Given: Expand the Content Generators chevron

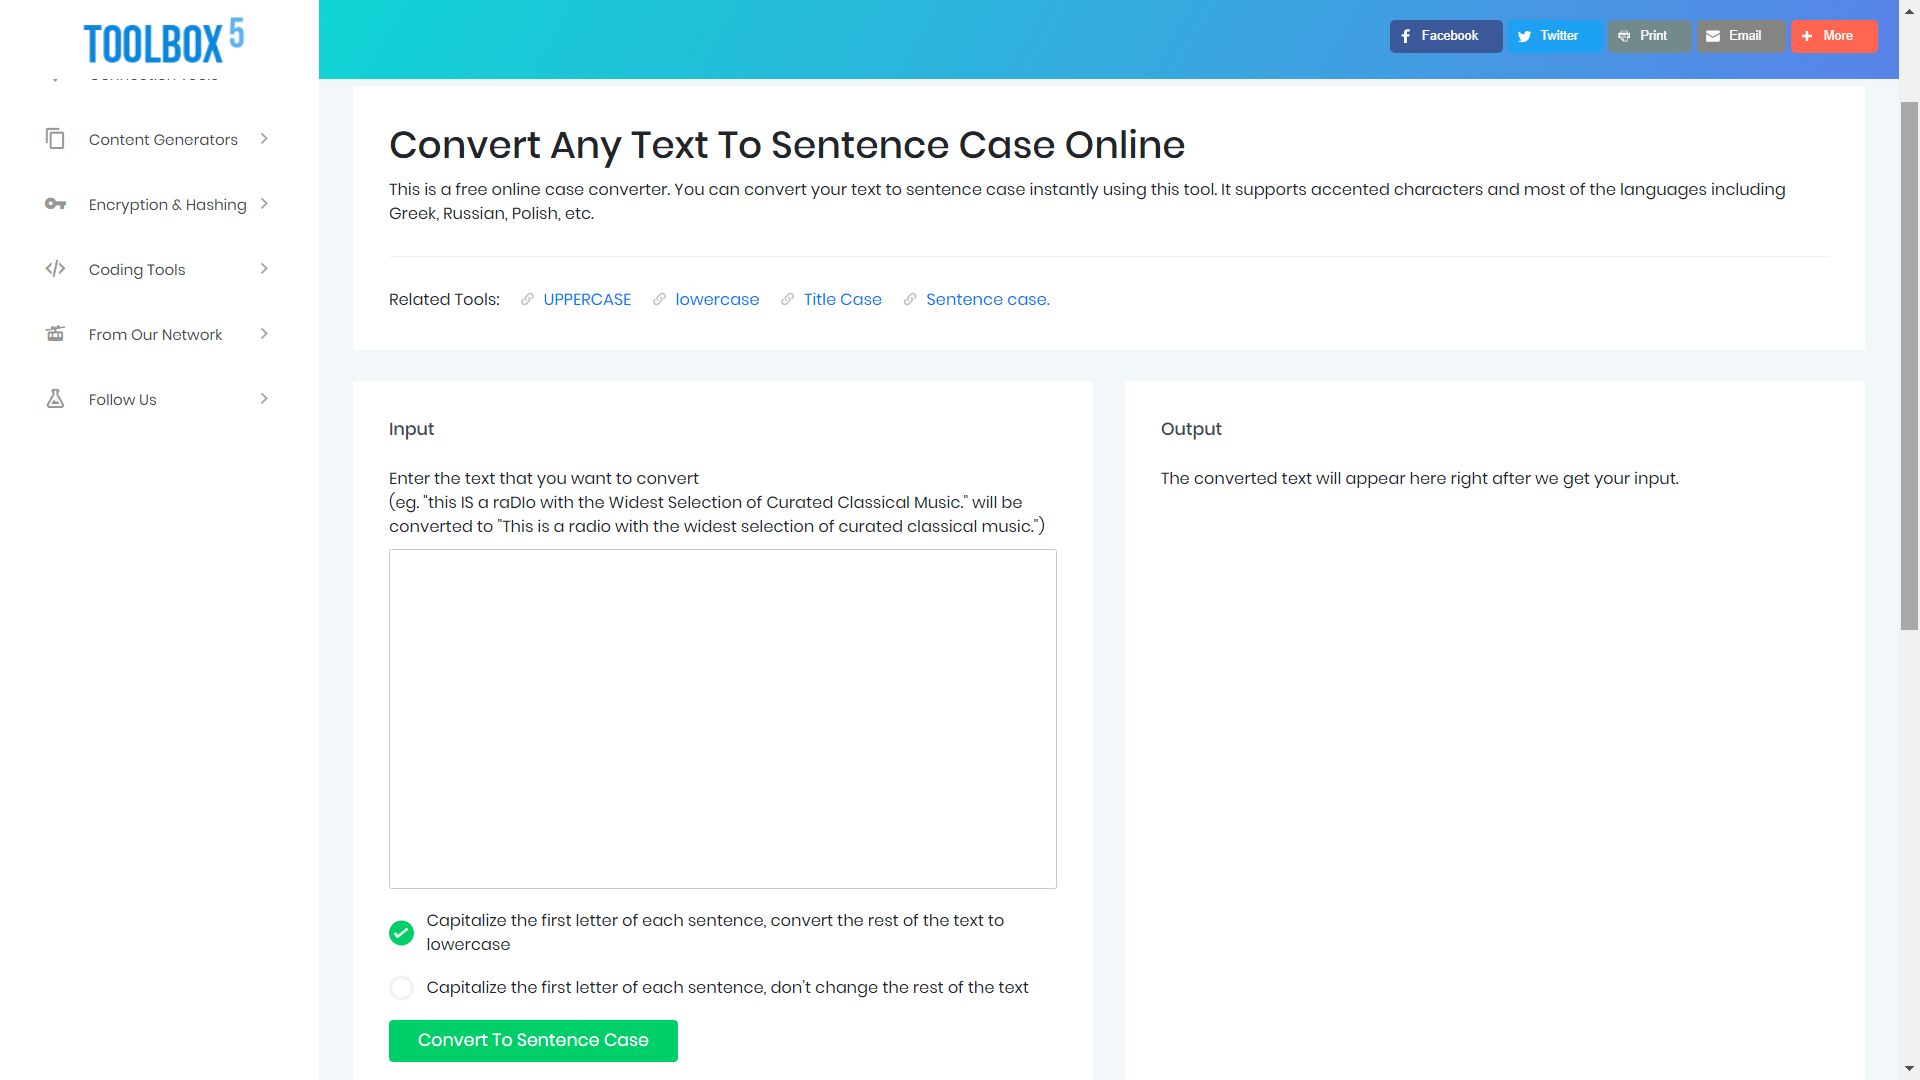Looking at the screenshot, I should tap(264, 139).
